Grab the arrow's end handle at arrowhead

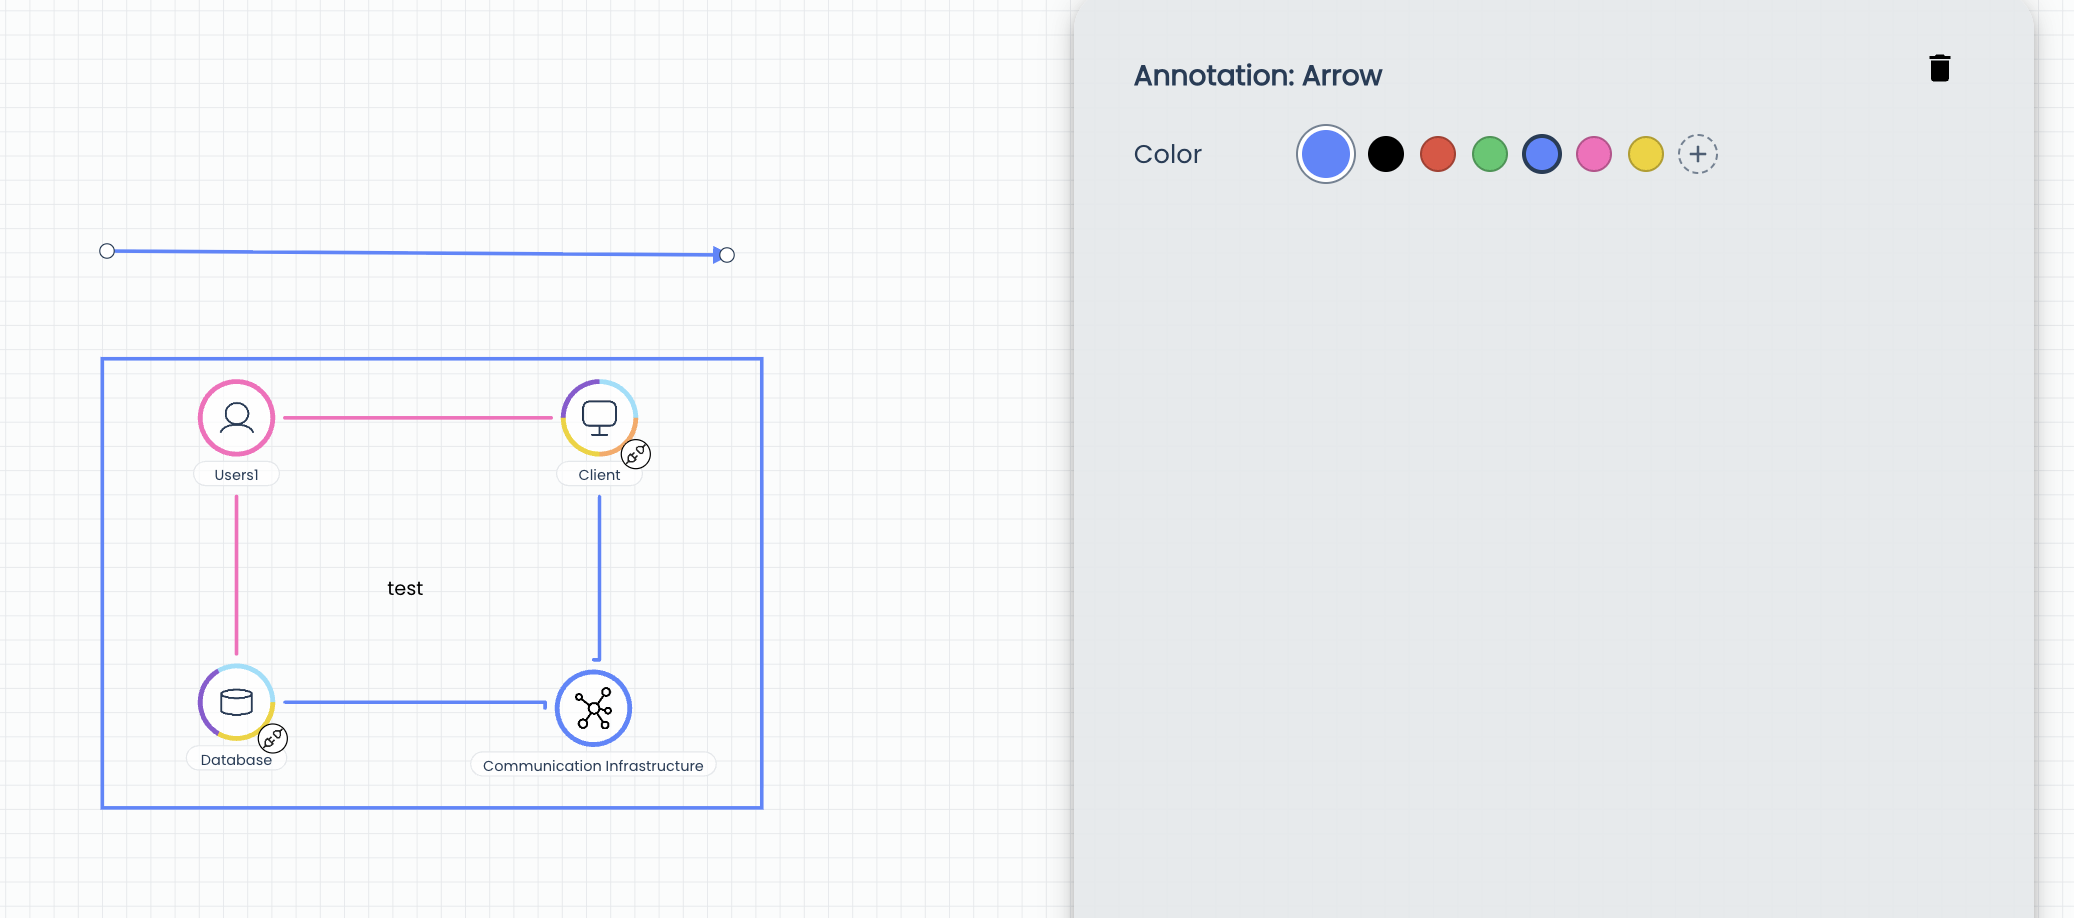coord(727,255)
